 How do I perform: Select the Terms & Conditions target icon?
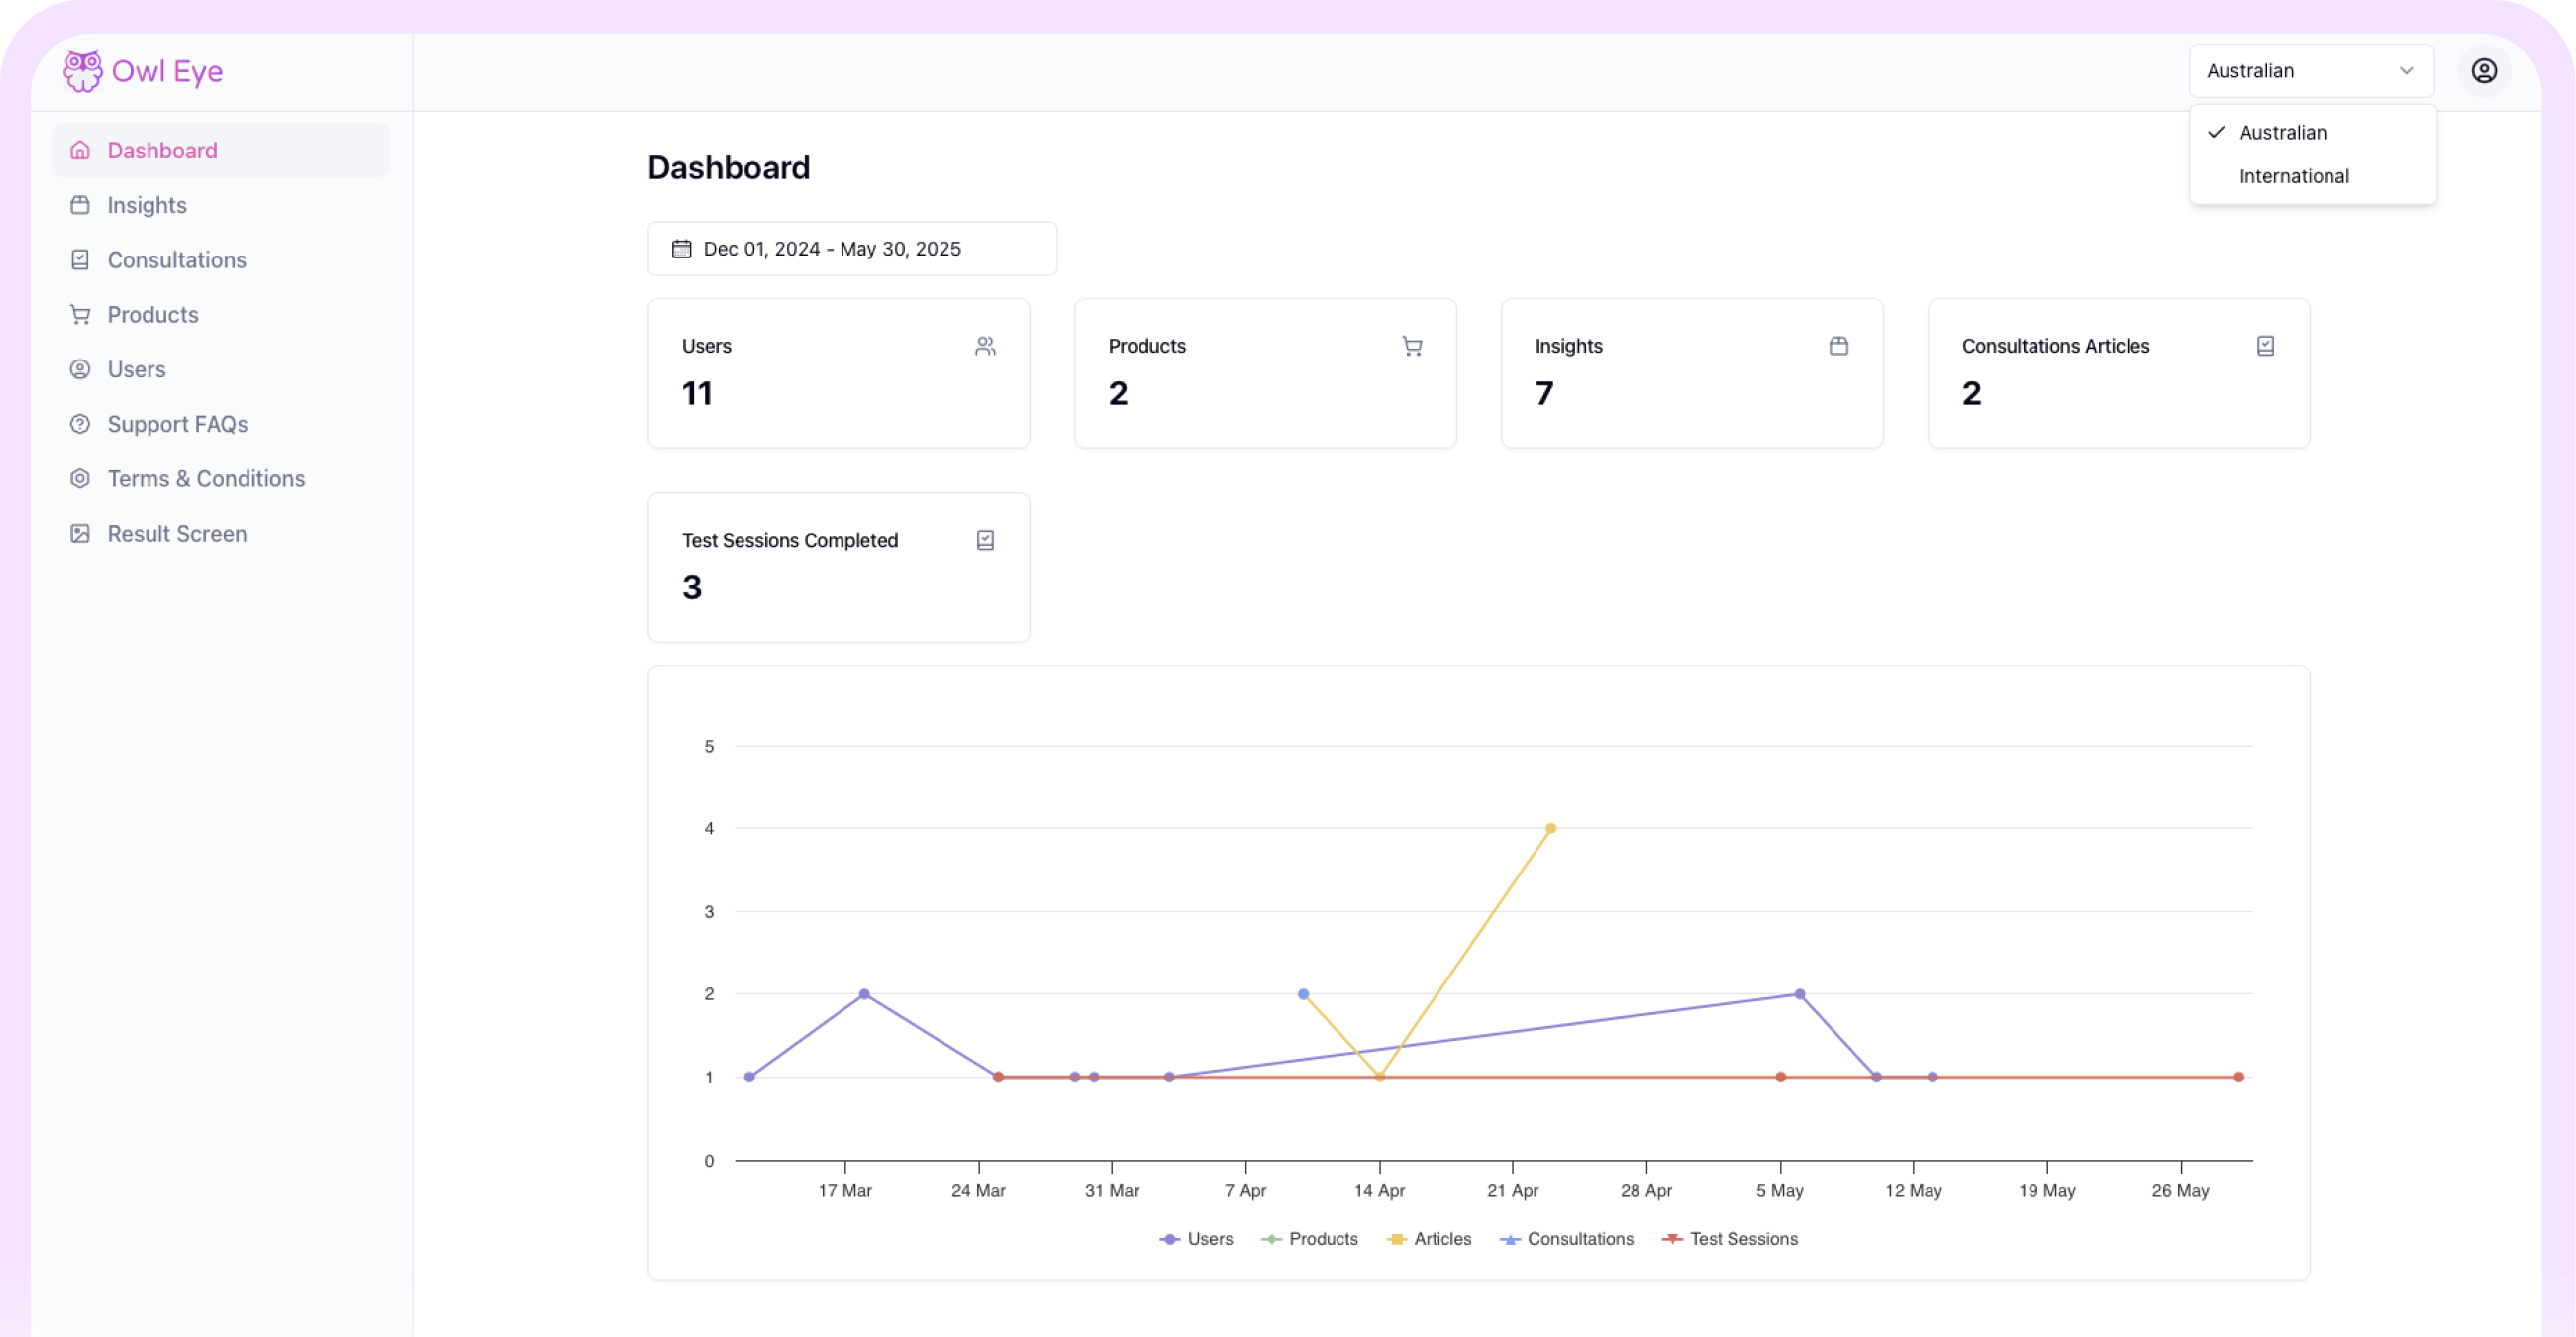pos(80,478)
